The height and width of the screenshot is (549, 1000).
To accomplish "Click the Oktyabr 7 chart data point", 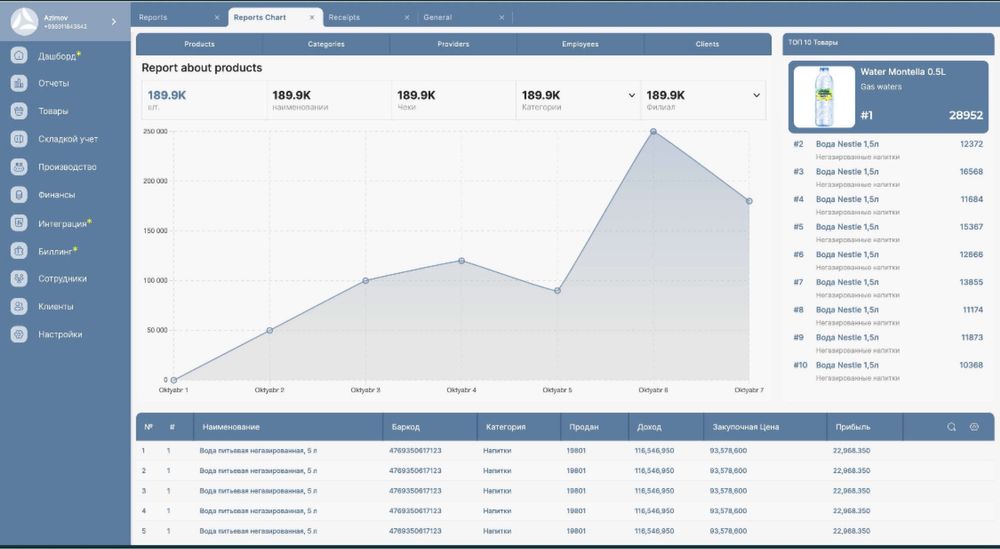I will coord(749,201).
